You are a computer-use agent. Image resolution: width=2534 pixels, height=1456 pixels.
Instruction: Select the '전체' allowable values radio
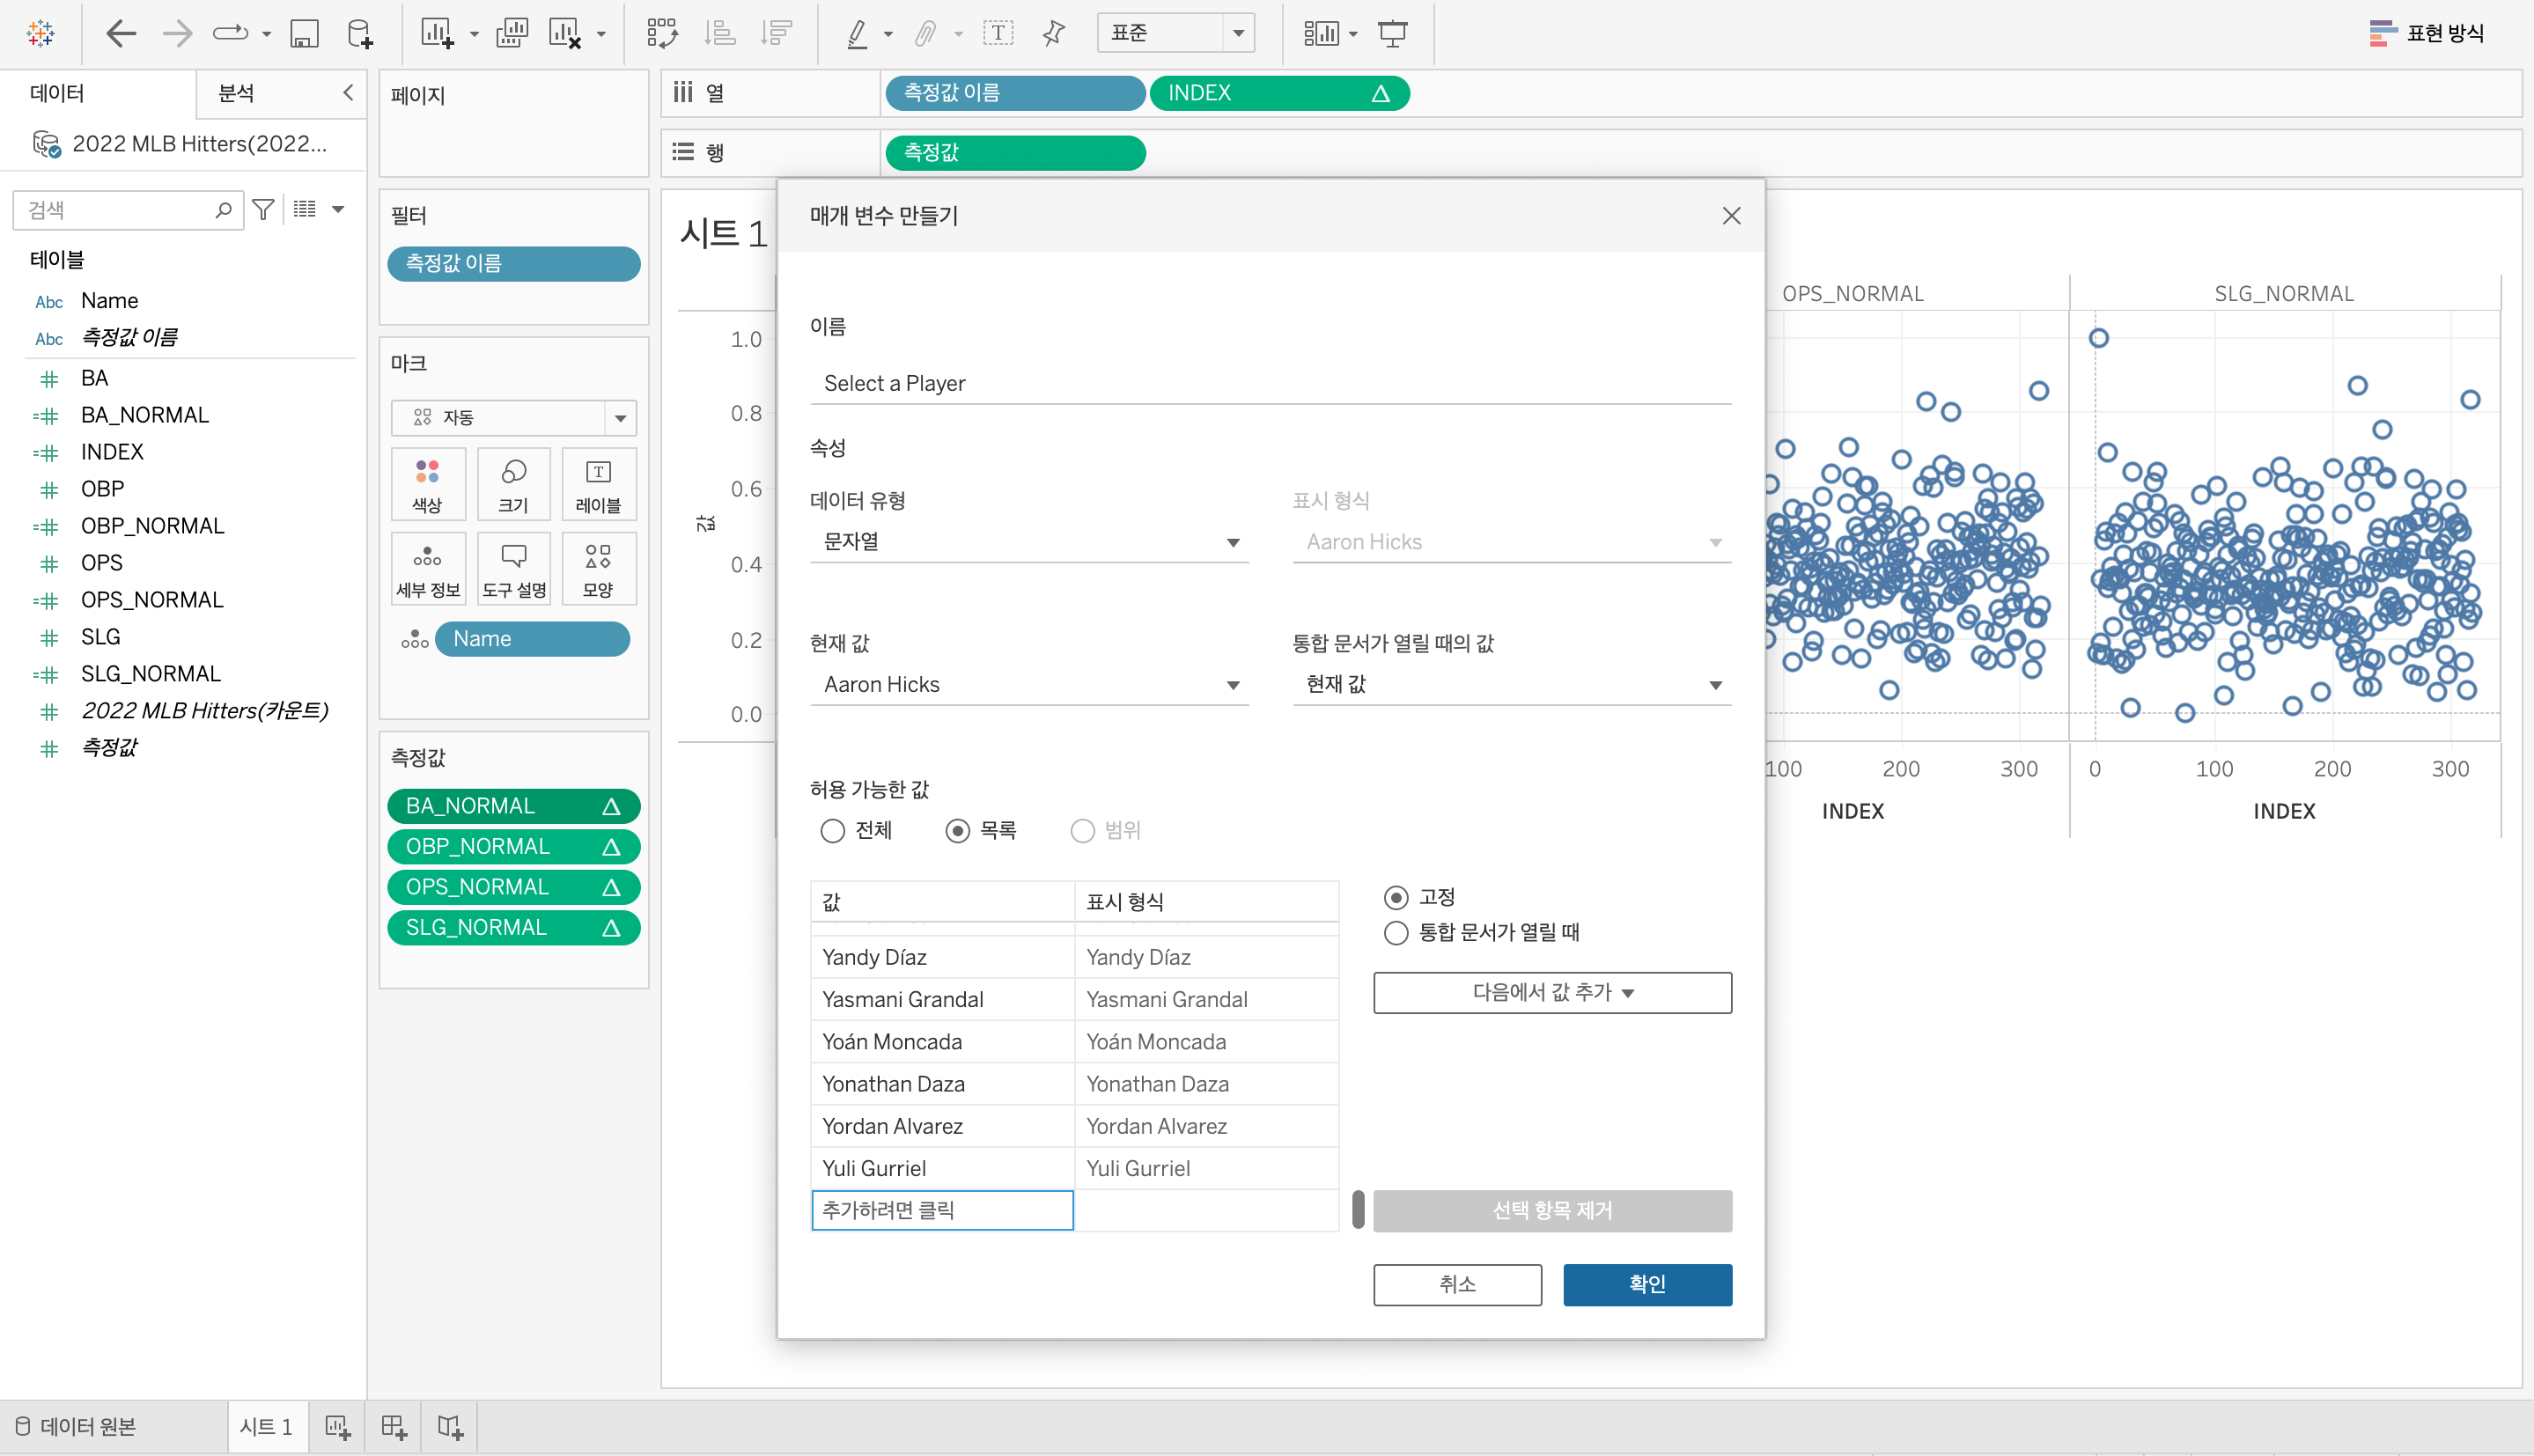(x=832, y=831)
